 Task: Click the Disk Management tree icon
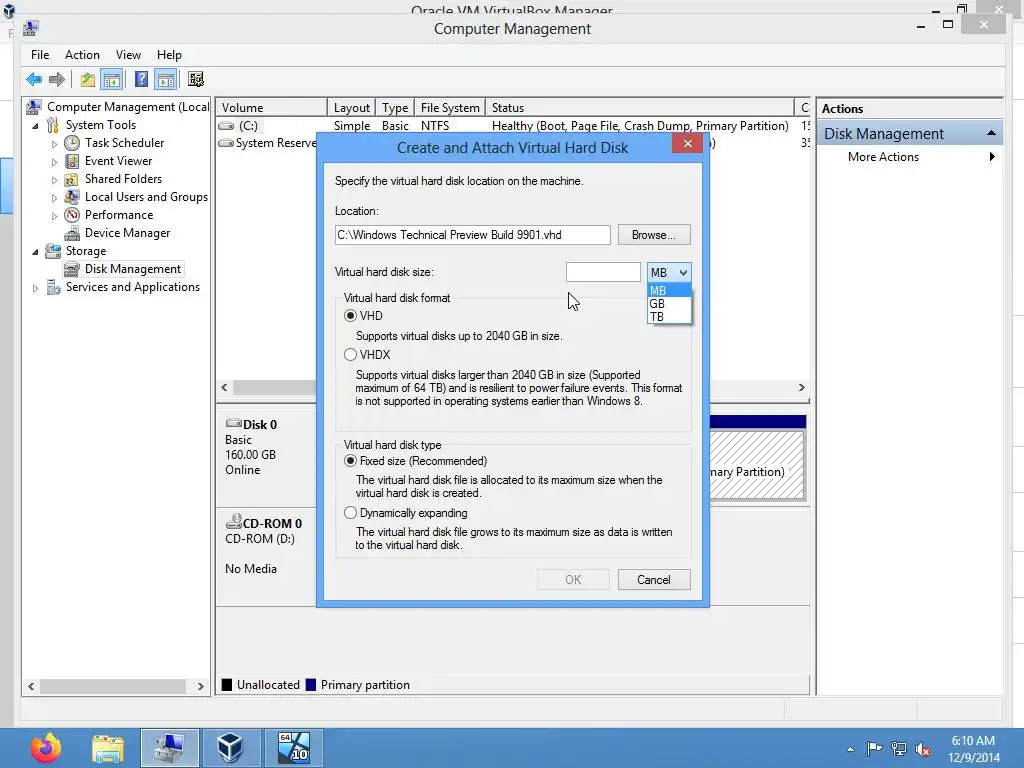(x=72, y=269)
